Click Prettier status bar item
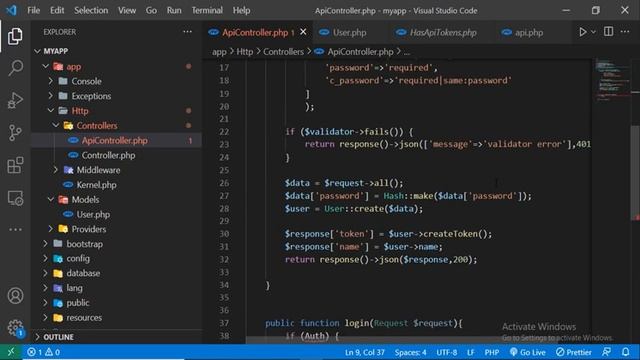This screenshot has width=640, height=360. (573, 352)
